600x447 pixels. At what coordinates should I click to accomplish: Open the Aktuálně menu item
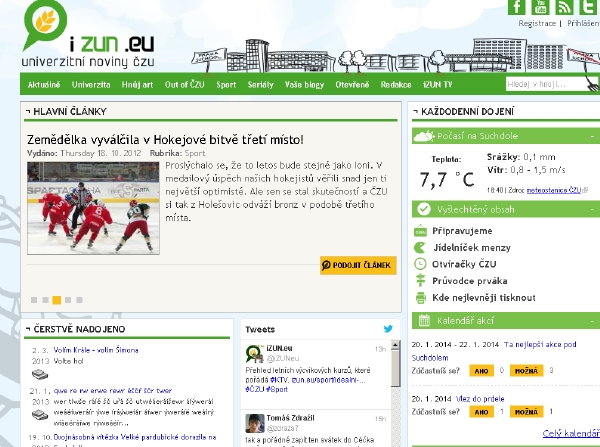pos(44,85)
